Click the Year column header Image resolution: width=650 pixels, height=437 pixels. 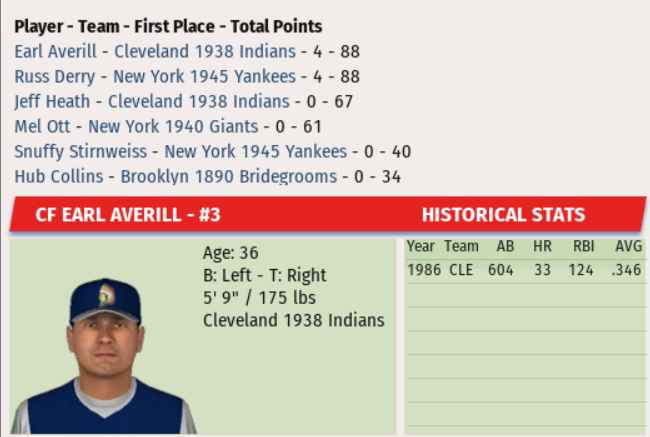tap(420, 246)
